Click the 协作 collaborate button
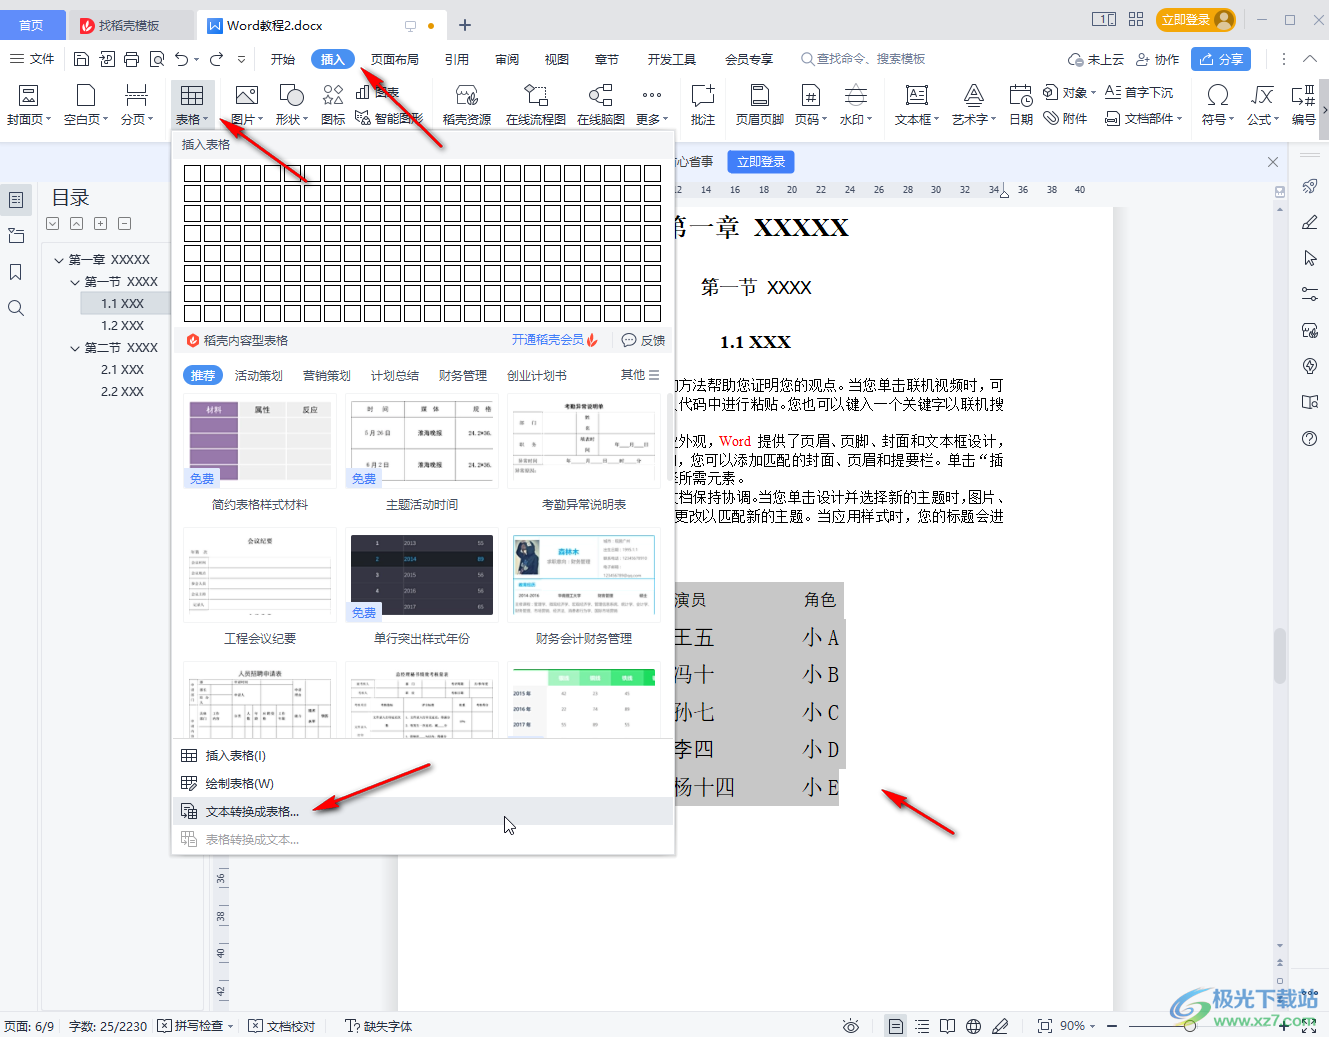1329x1037 pixels. click(1158, 59)
